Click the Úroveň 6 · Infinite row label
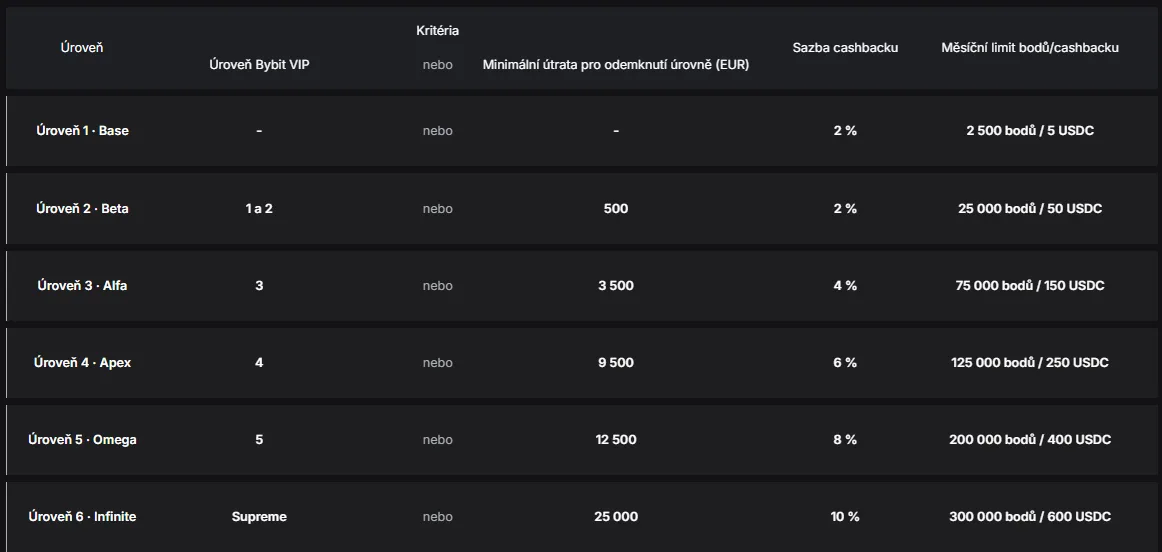 pos(82,516)
